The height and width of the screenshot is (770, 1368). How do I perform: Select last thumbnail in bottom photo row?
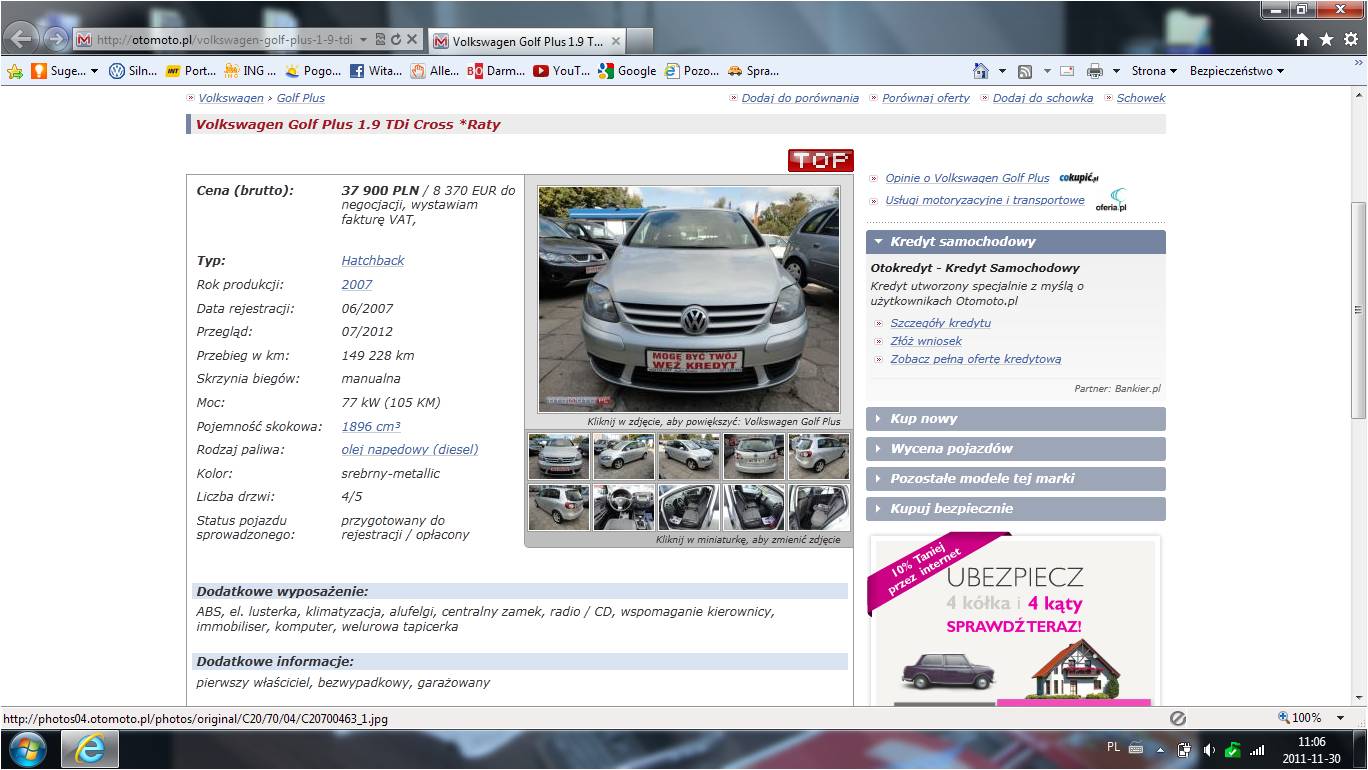click(x=818, y=507)
